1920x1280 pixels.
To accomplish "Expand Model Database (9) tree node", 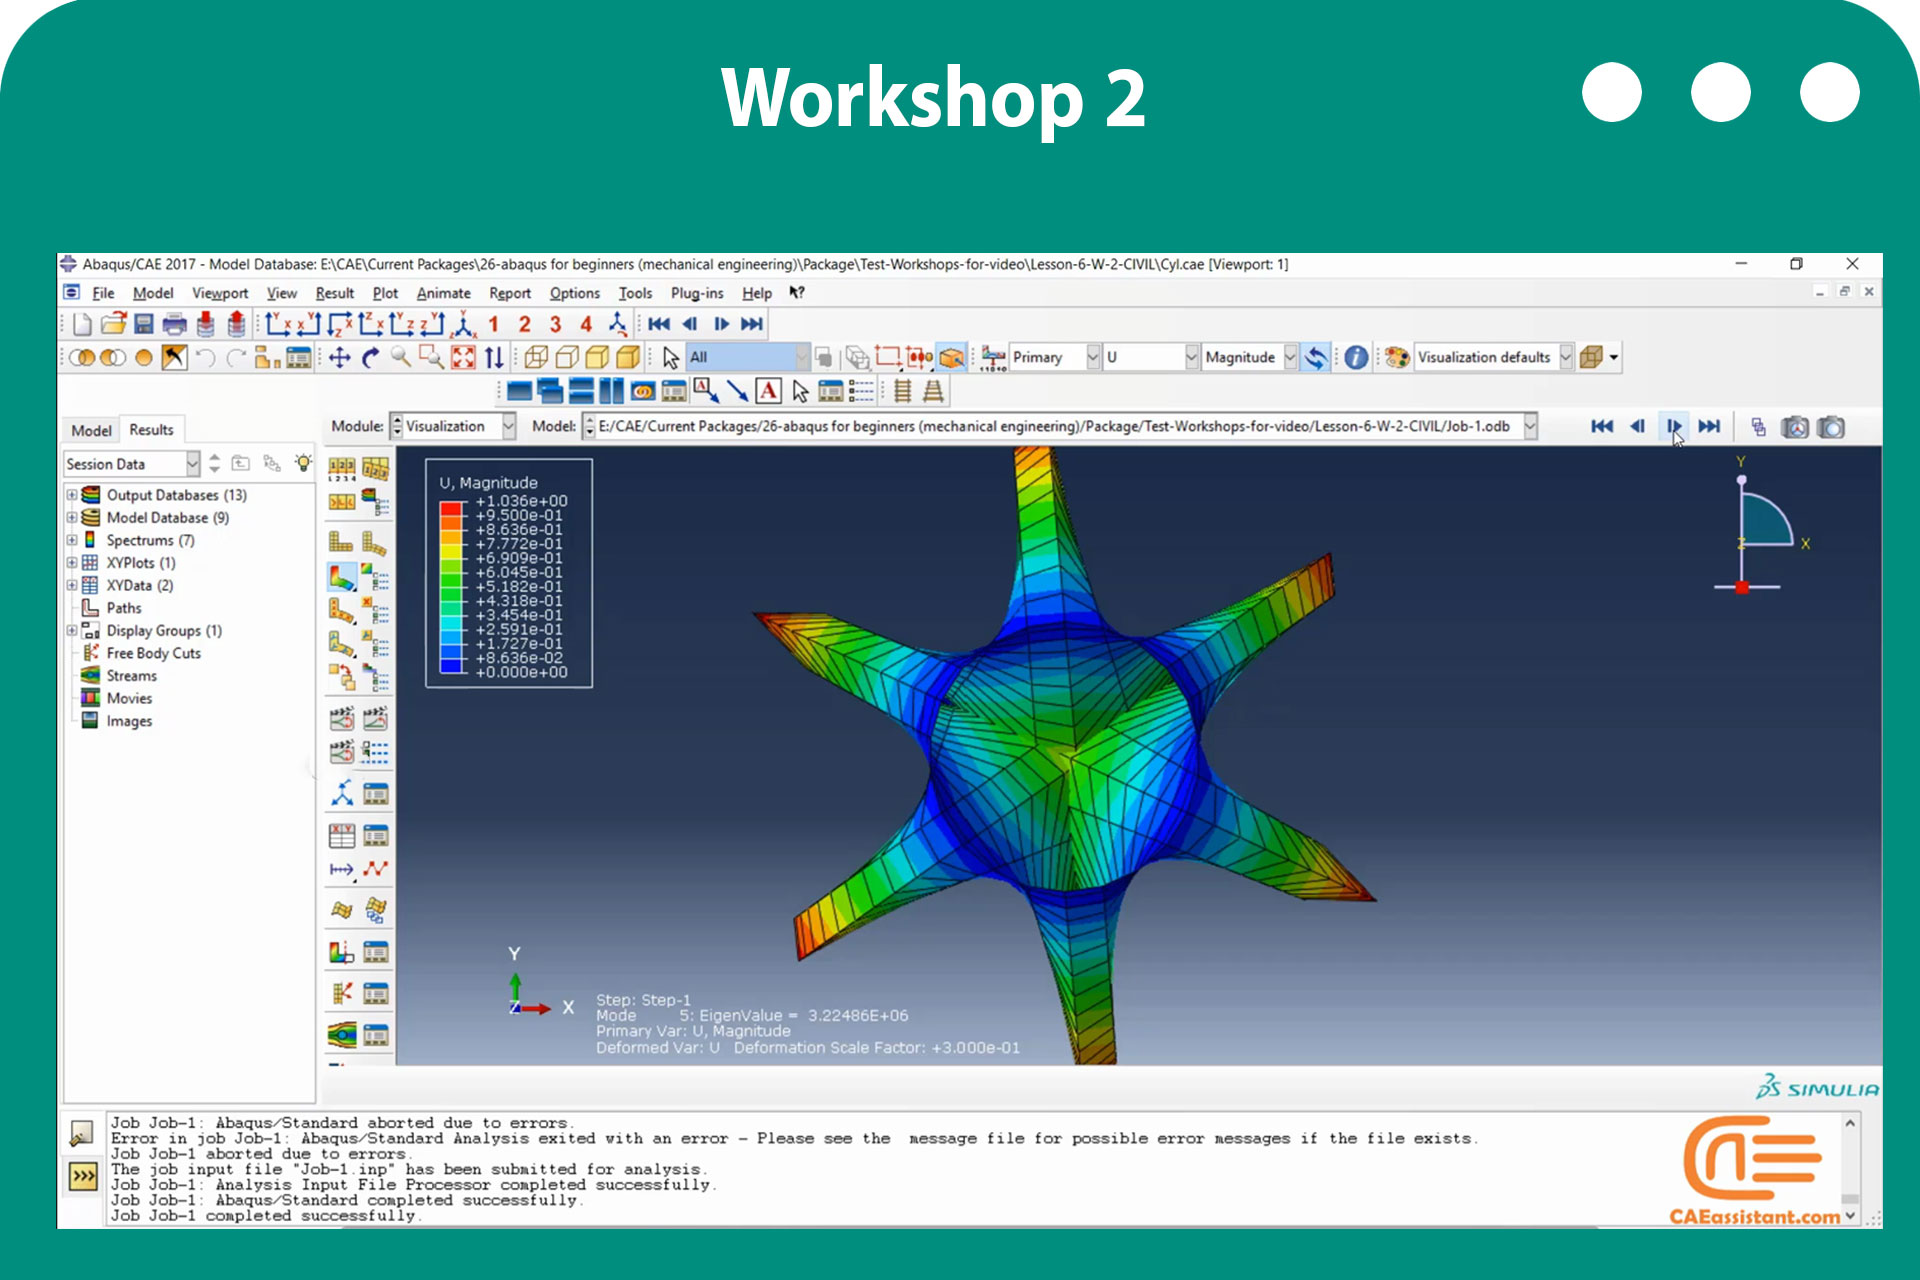I will tap(72, 518).
